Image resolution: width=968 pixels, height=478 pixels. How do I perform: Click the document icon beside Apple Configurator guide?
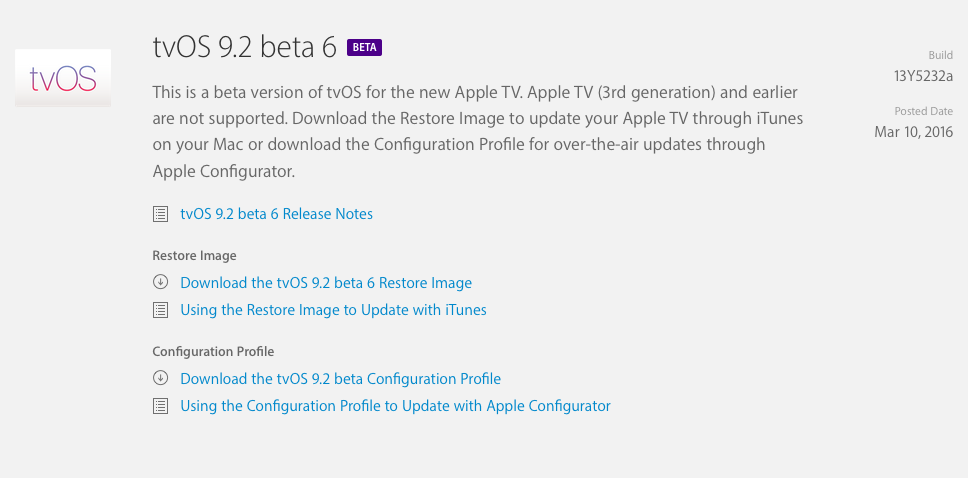pos(161,406)
